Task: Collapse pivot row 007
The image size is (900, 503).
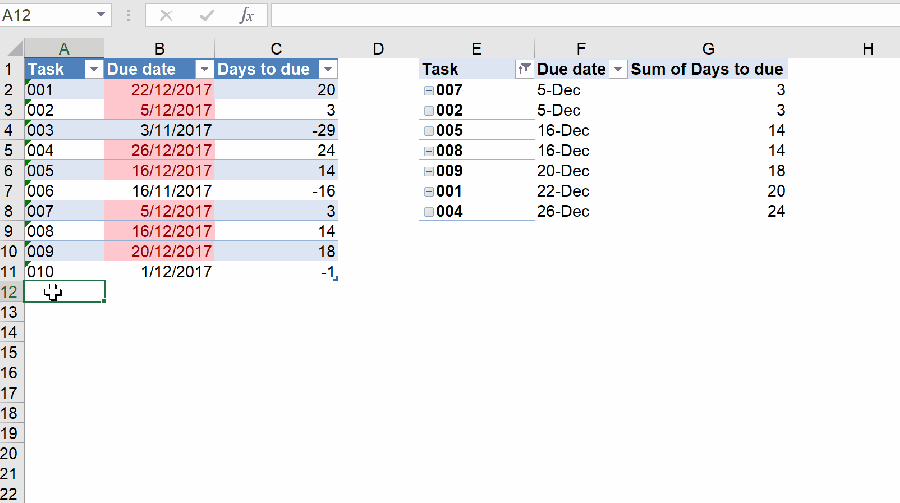Action: pos(428,90)
